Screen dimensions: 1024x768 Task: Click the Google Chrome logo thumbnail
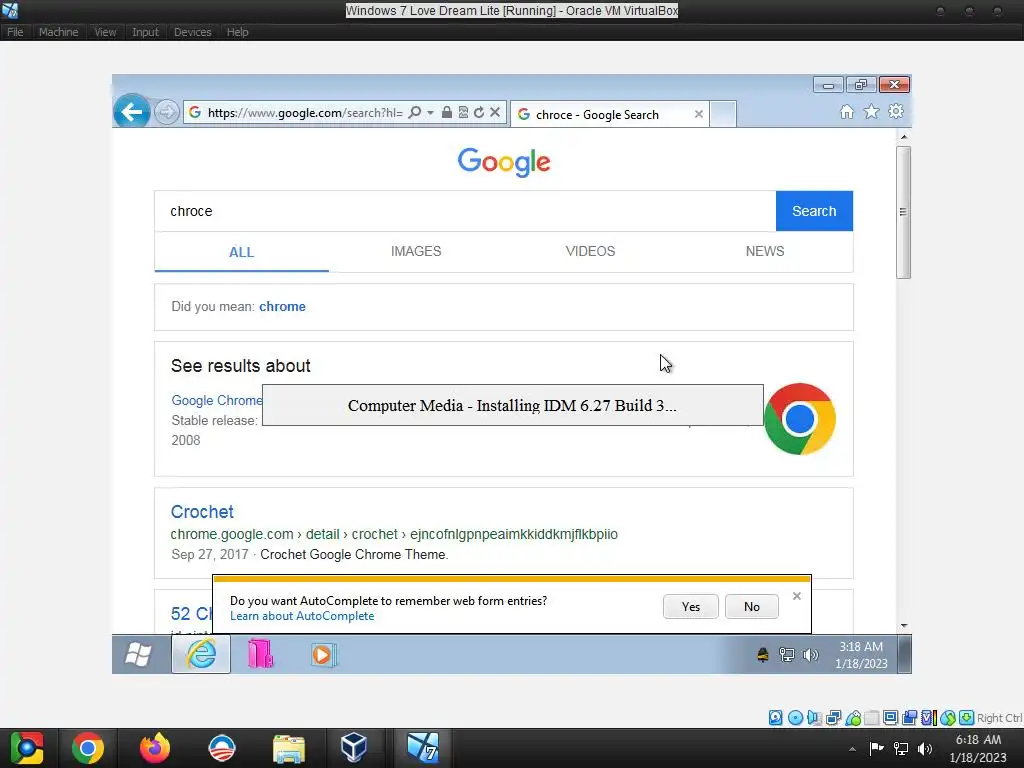point(799,419)
